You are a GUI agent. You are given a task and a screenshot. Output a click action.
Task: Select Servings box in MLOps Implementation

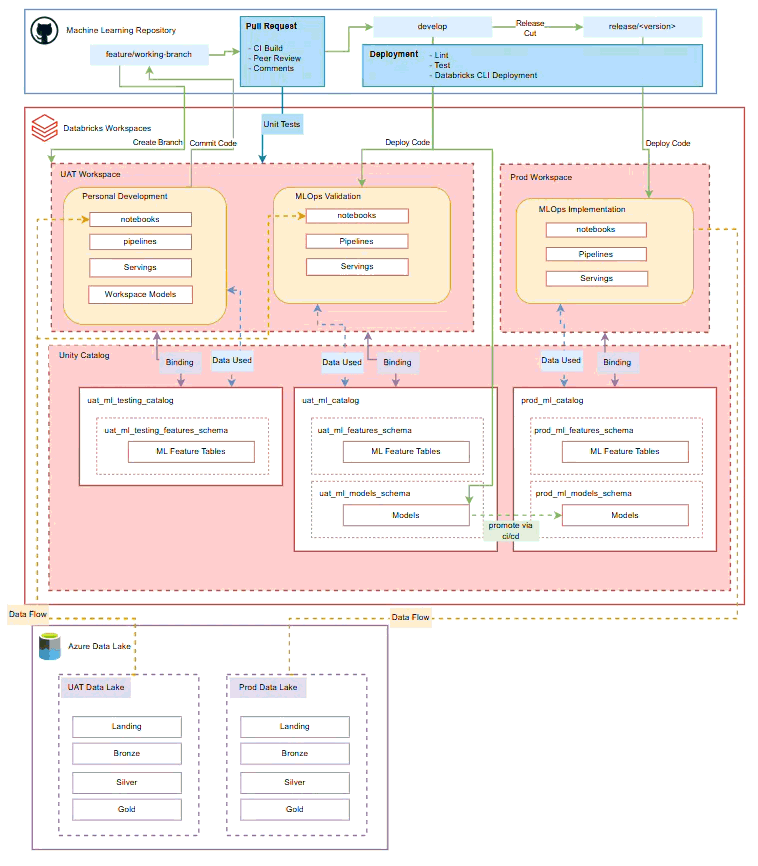coord(596,278)
